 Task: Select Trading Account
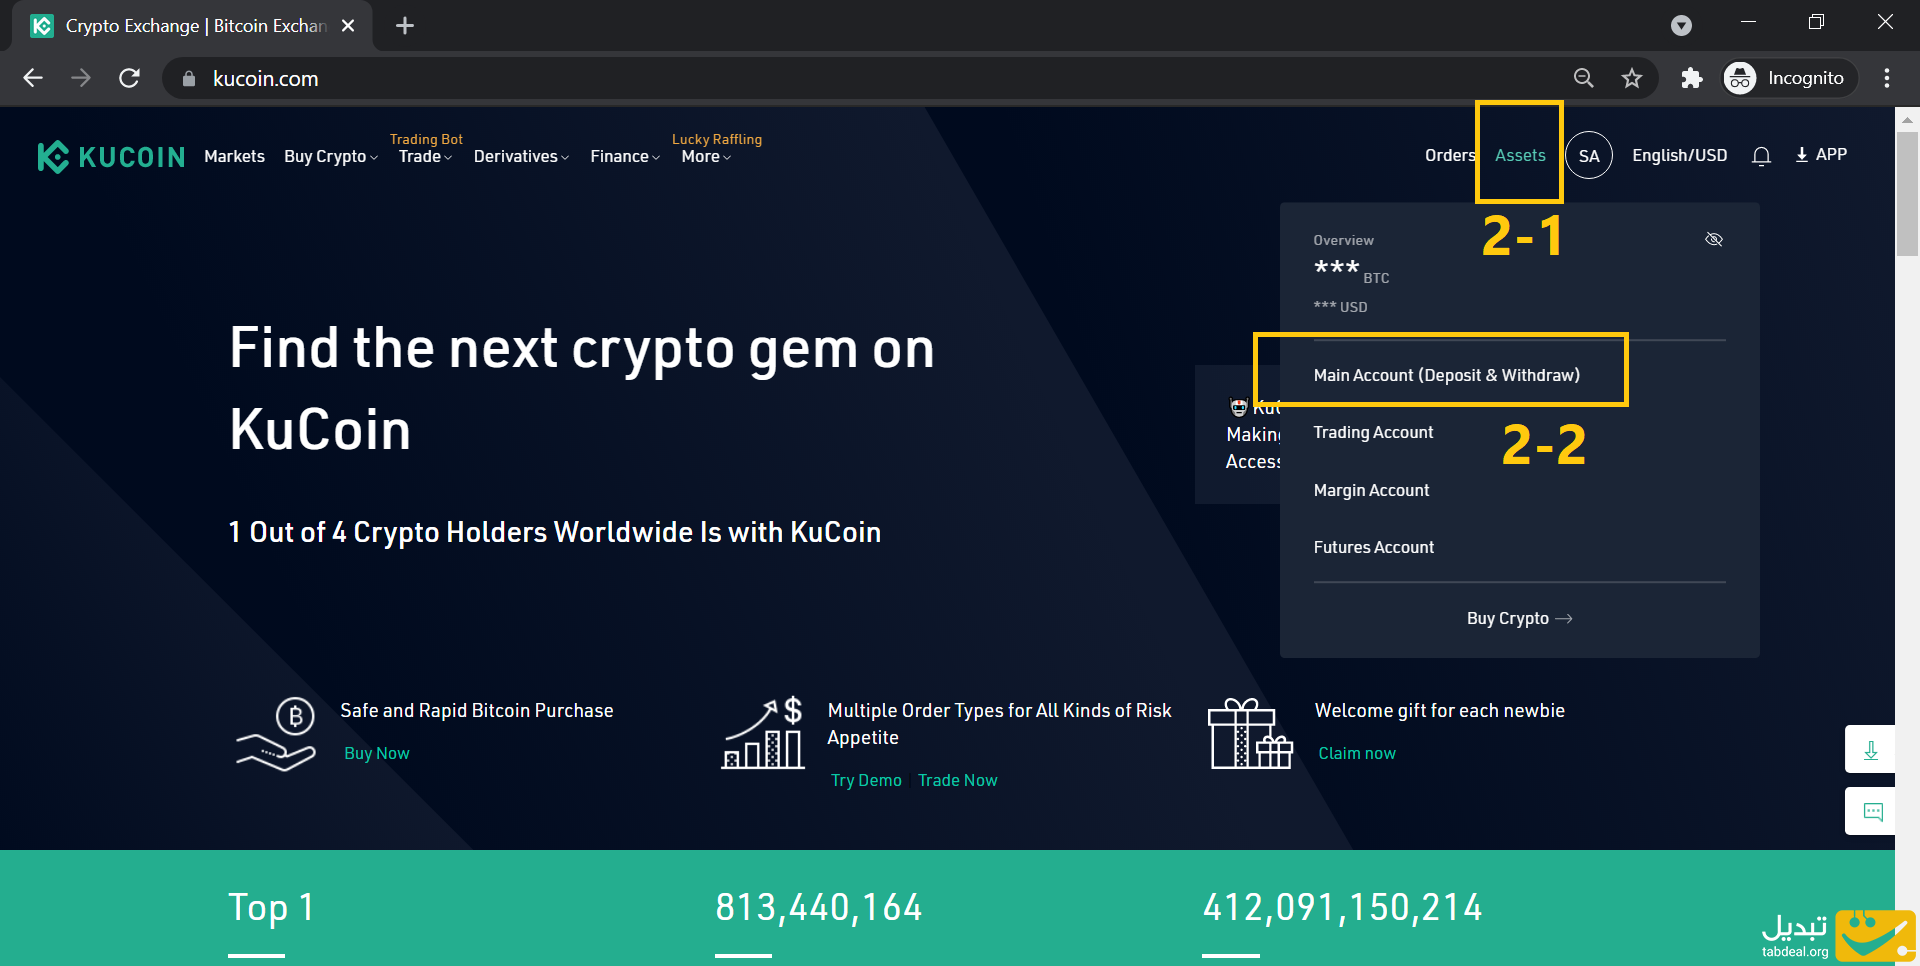coord(1373,432)
